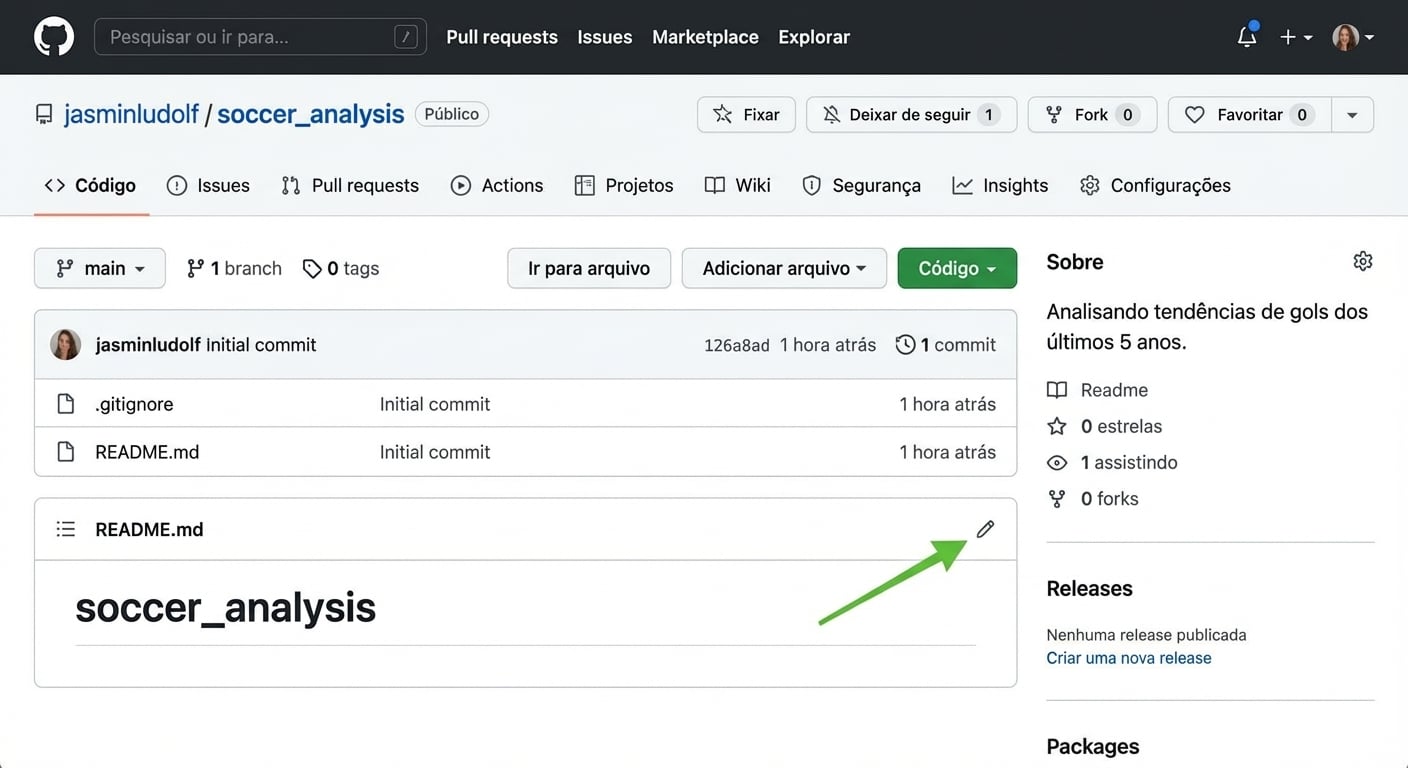Open soccer_analysis repository link
The width and height of the screenshot is (1408, 768).
[x=311, y=114]
